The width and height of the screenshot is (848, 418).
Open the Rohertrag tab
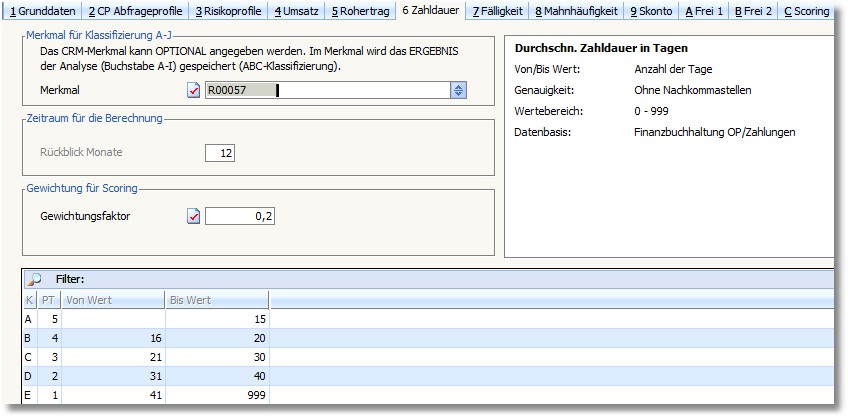(361, 11)
